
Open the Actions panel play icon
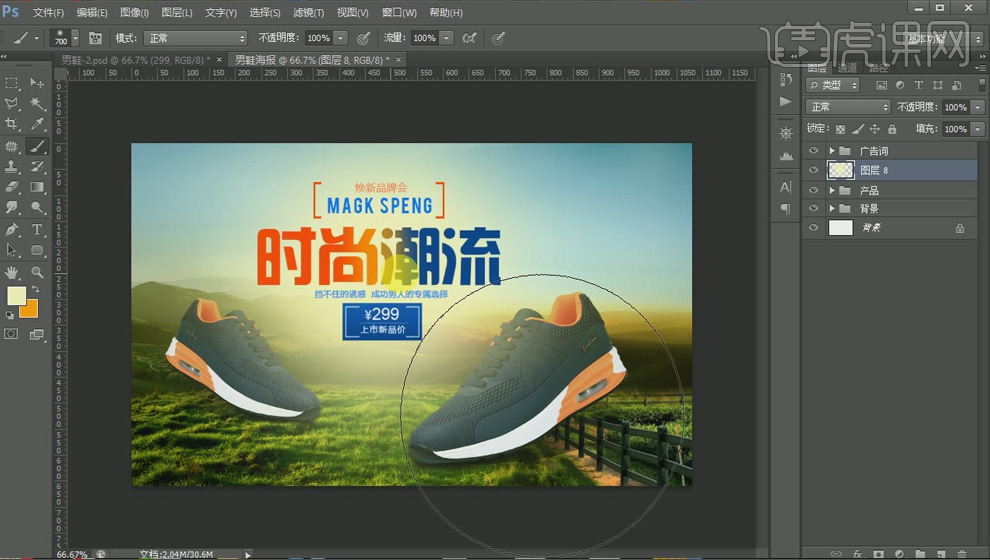pos(786,101)
